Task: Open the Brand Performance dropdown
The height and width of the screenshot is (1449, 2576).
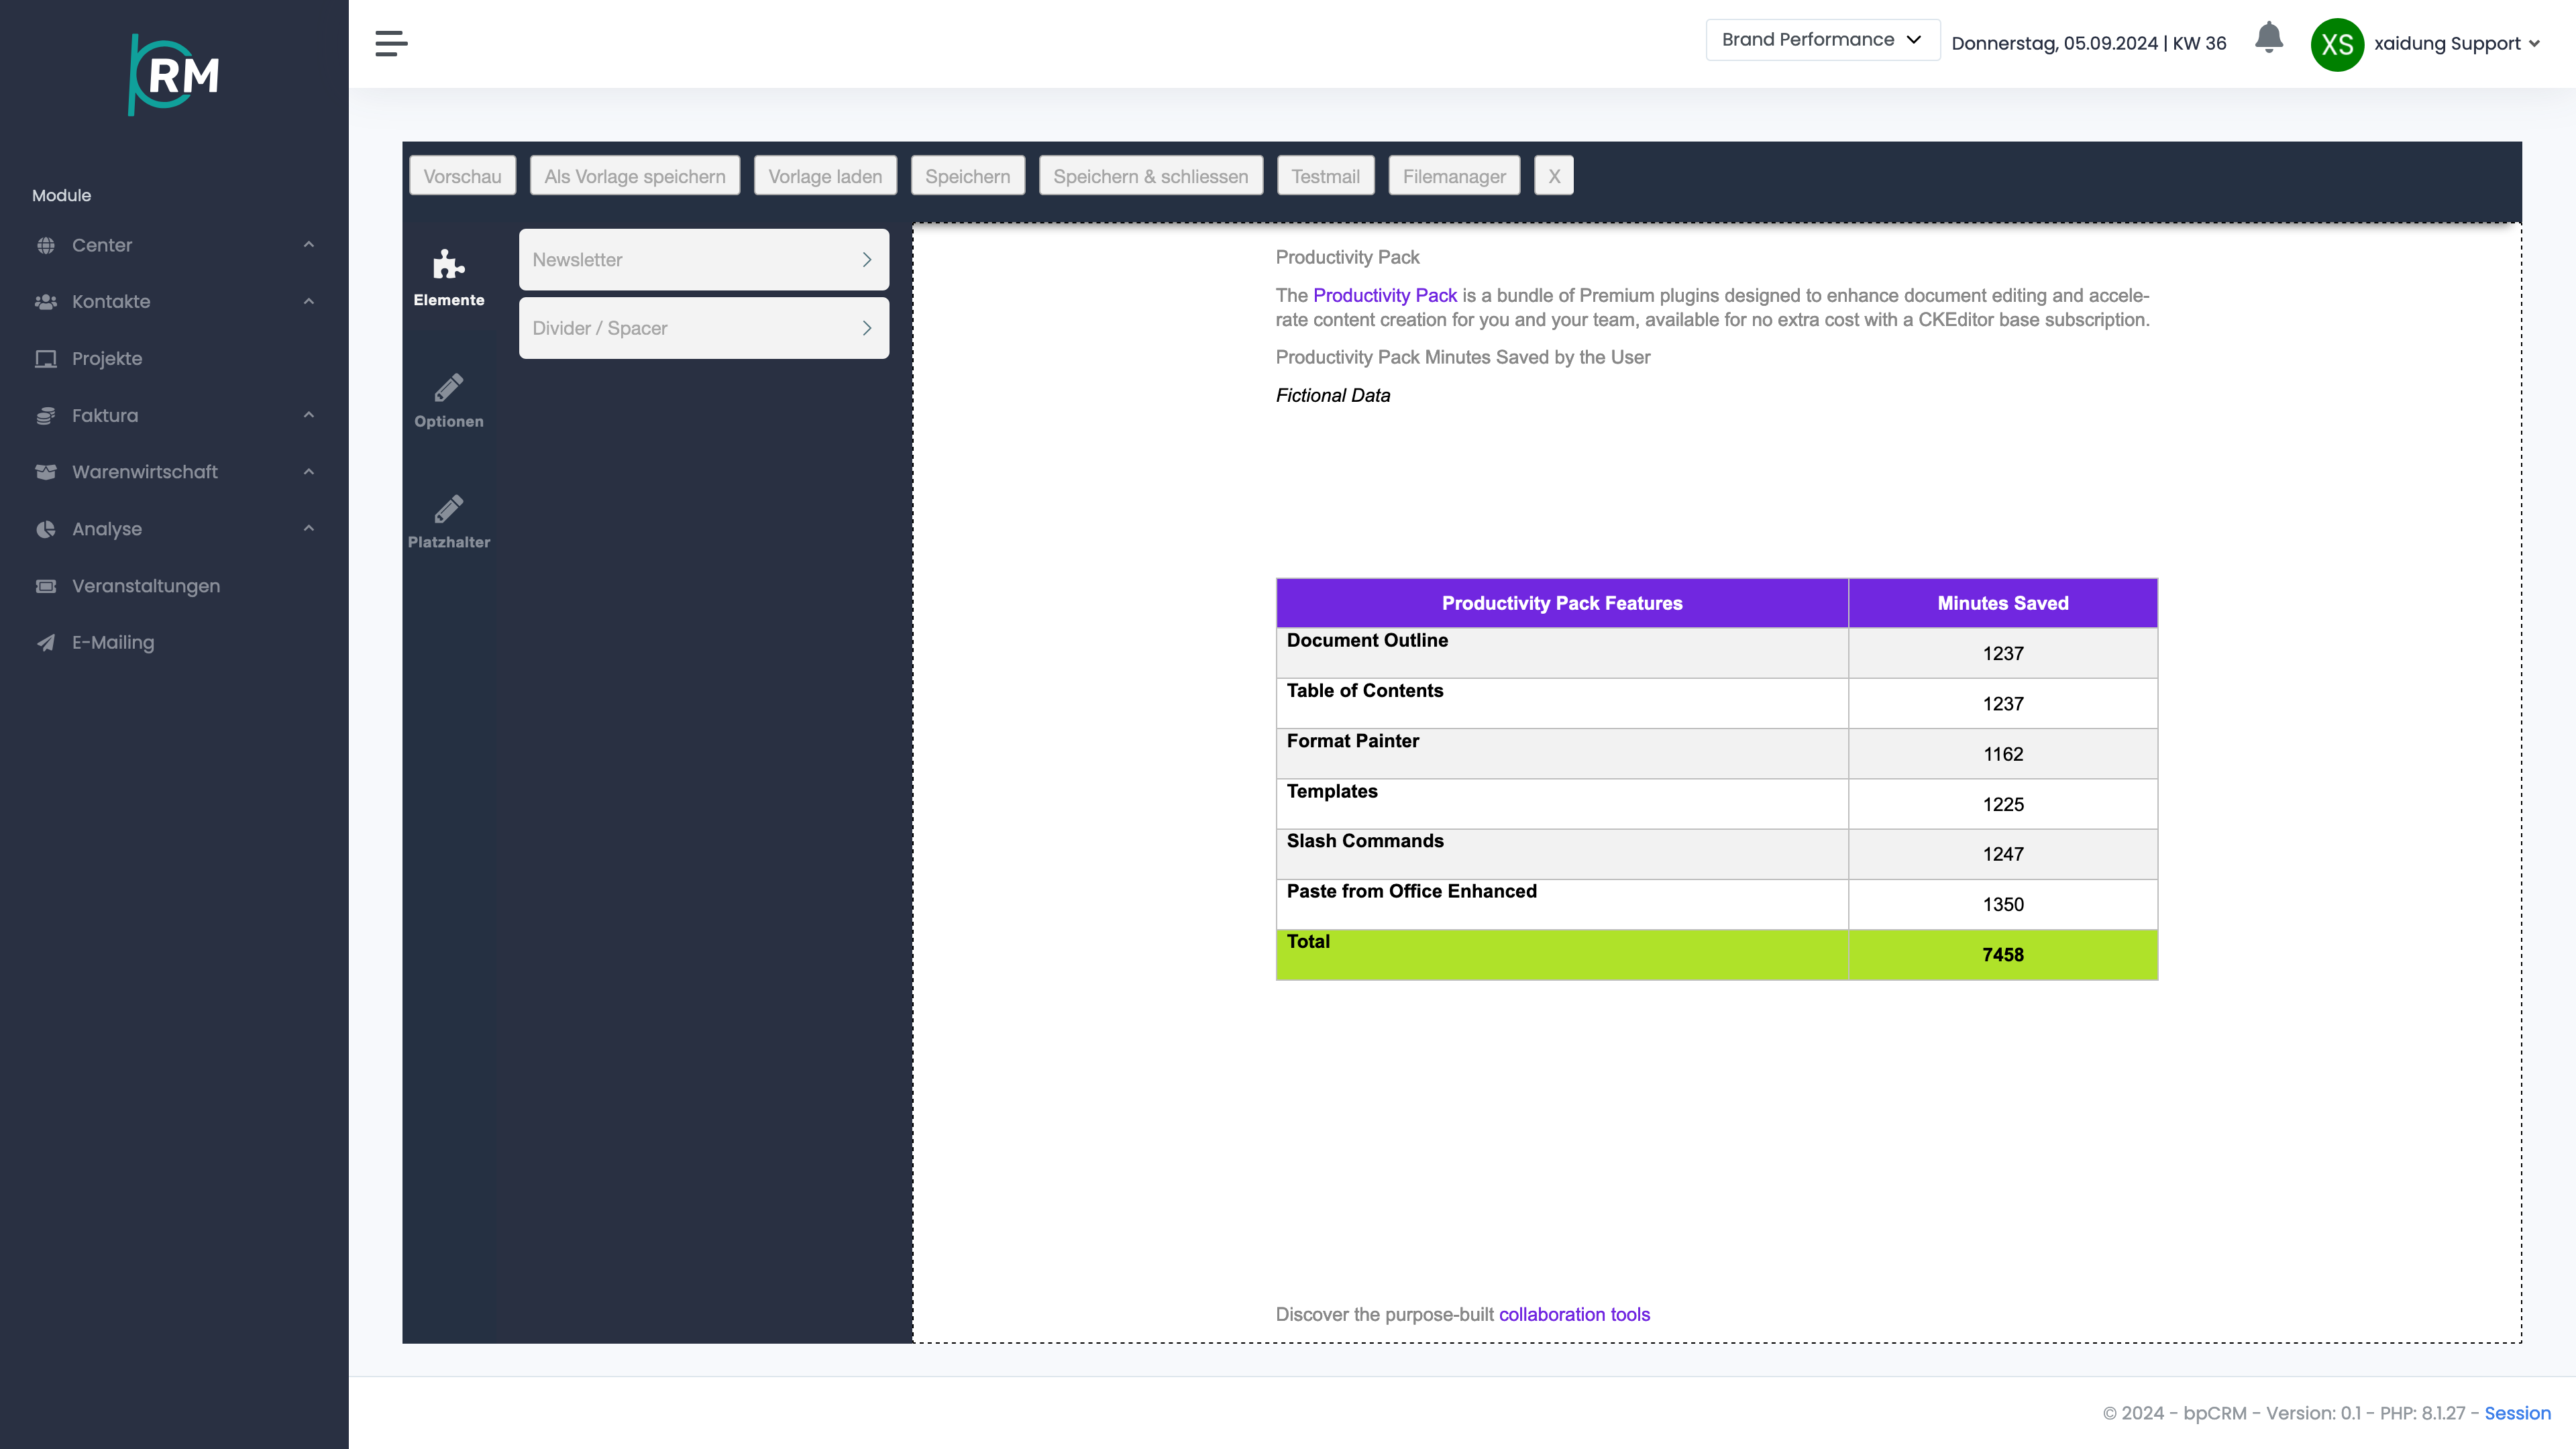Action: click(x=1822, y=40)
